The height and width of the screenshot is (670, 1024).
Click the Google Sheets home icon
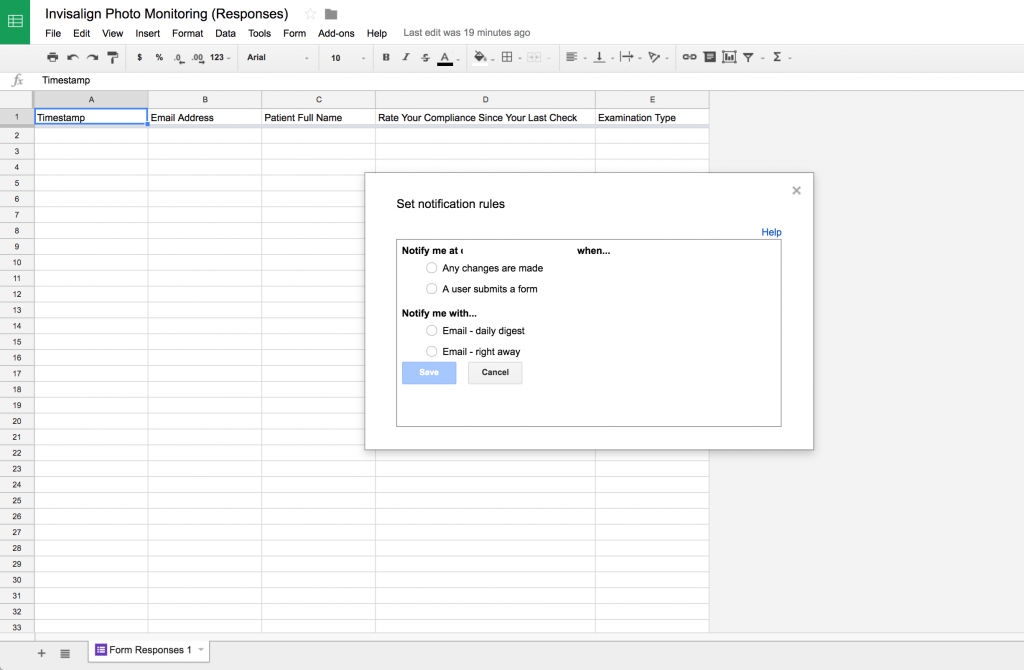tap(15, 22)
